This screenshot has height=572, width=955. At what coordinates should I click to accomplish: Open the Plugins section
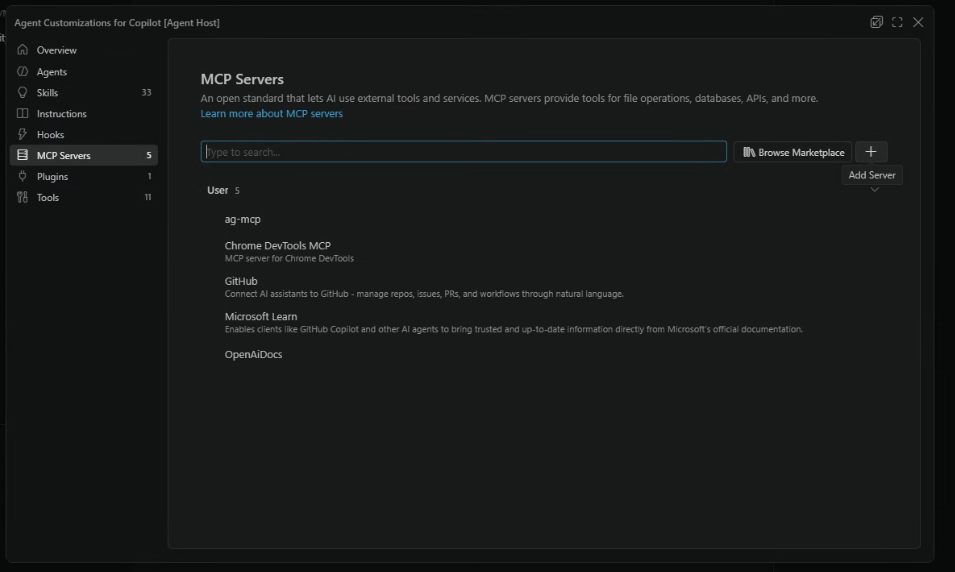click(x=84, y=176)
